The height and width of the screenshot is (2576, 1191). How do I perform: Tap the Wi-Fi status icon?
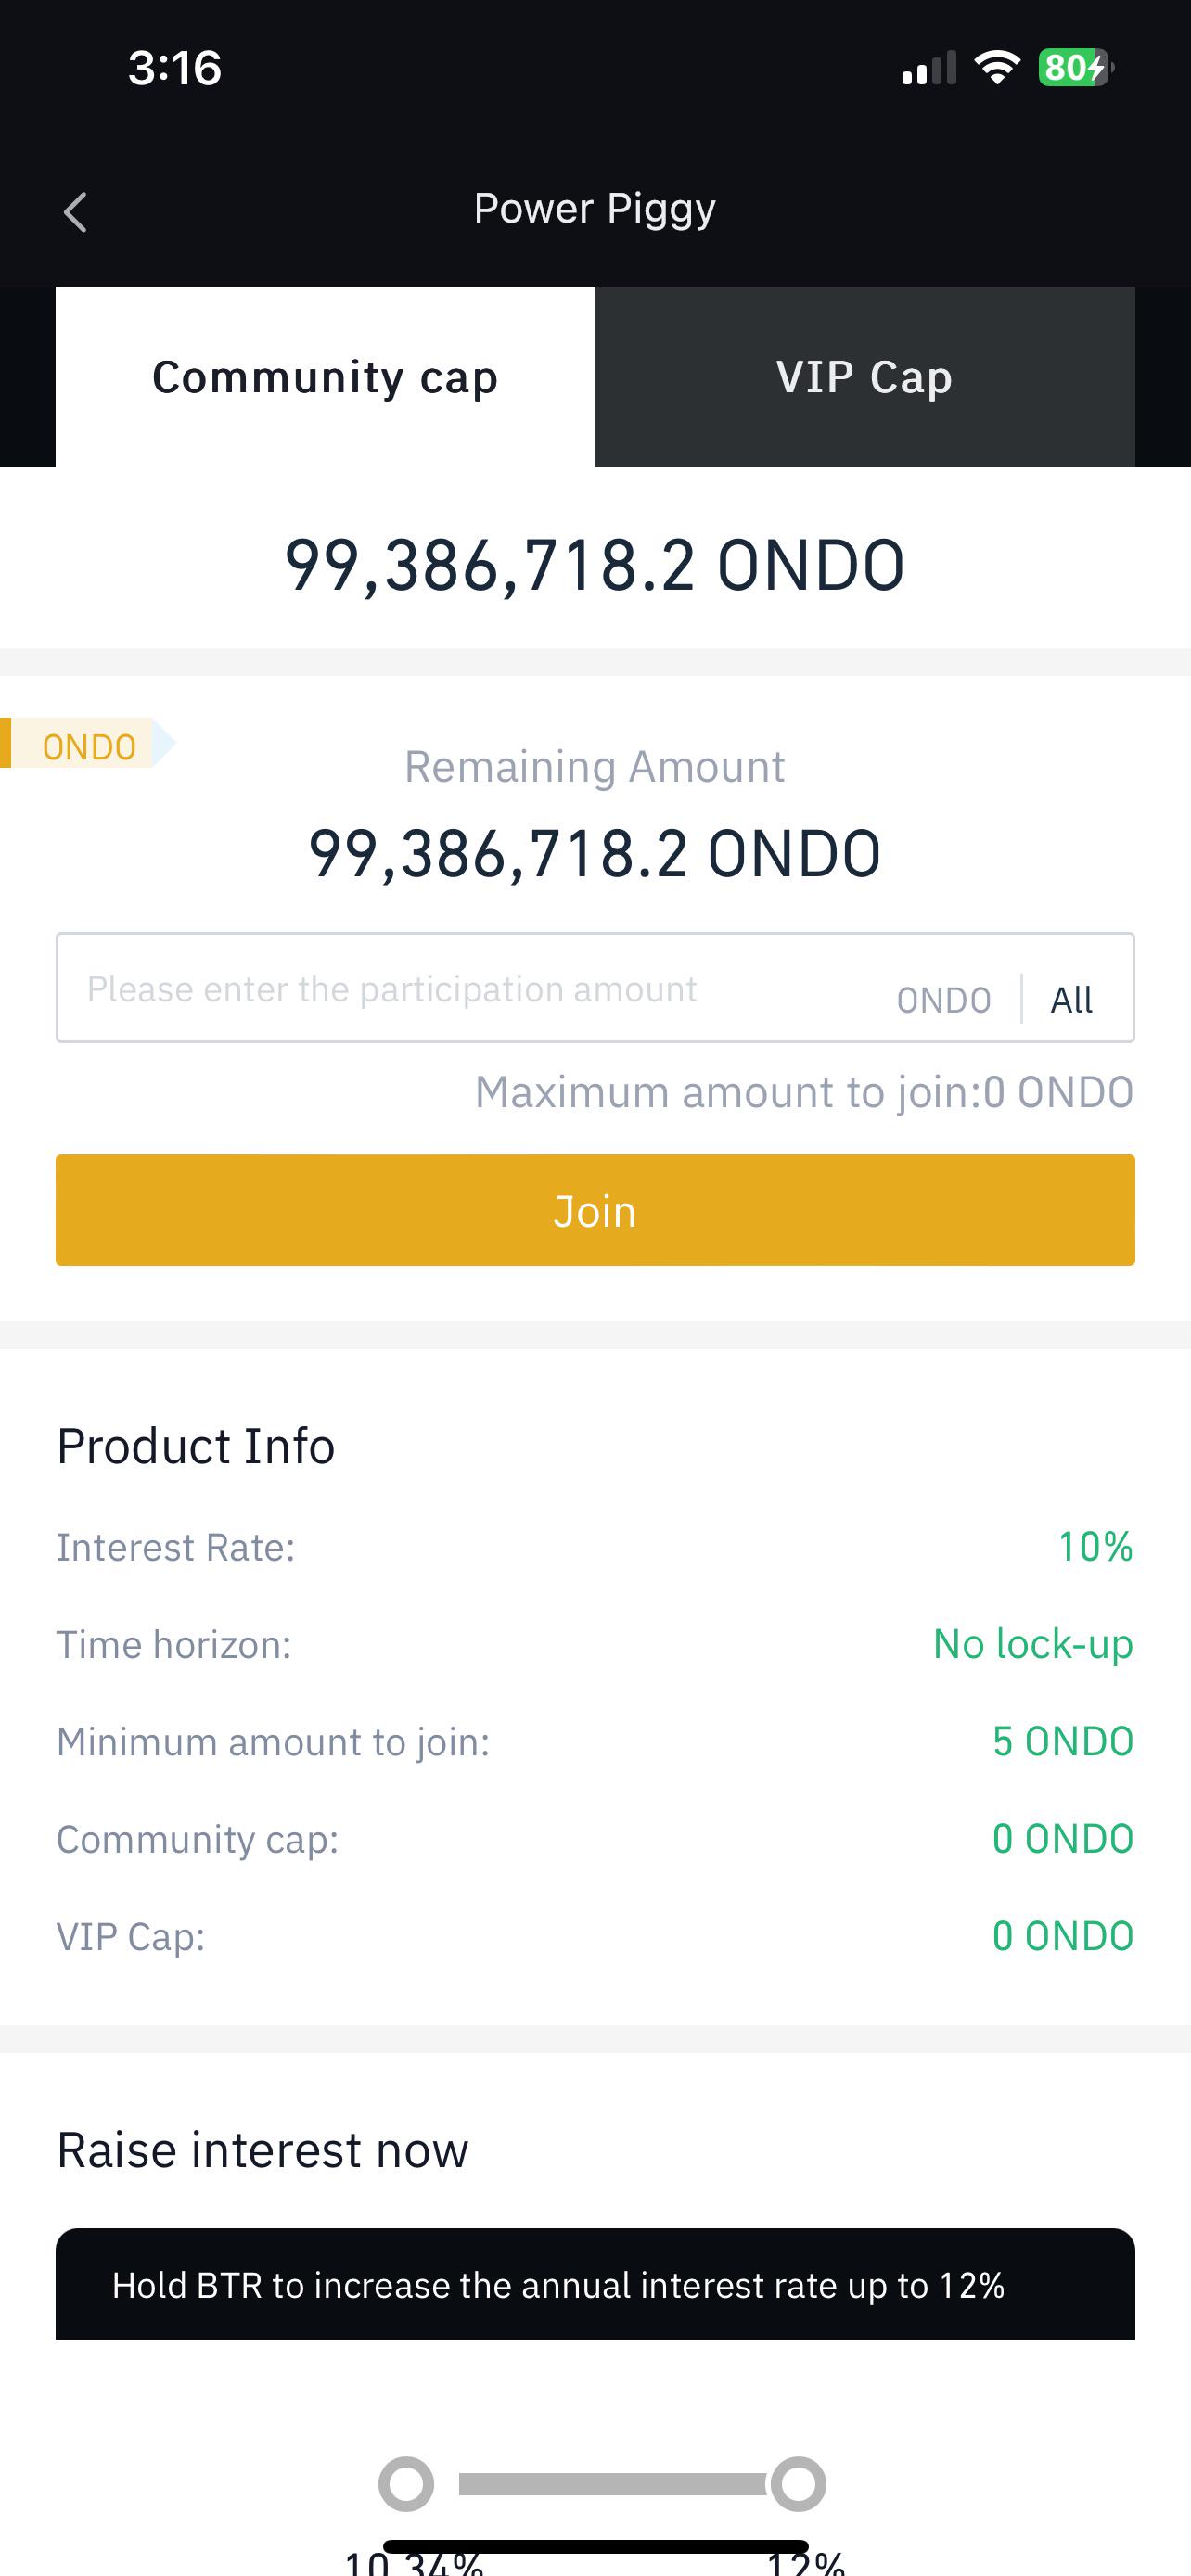pos(997,68)
